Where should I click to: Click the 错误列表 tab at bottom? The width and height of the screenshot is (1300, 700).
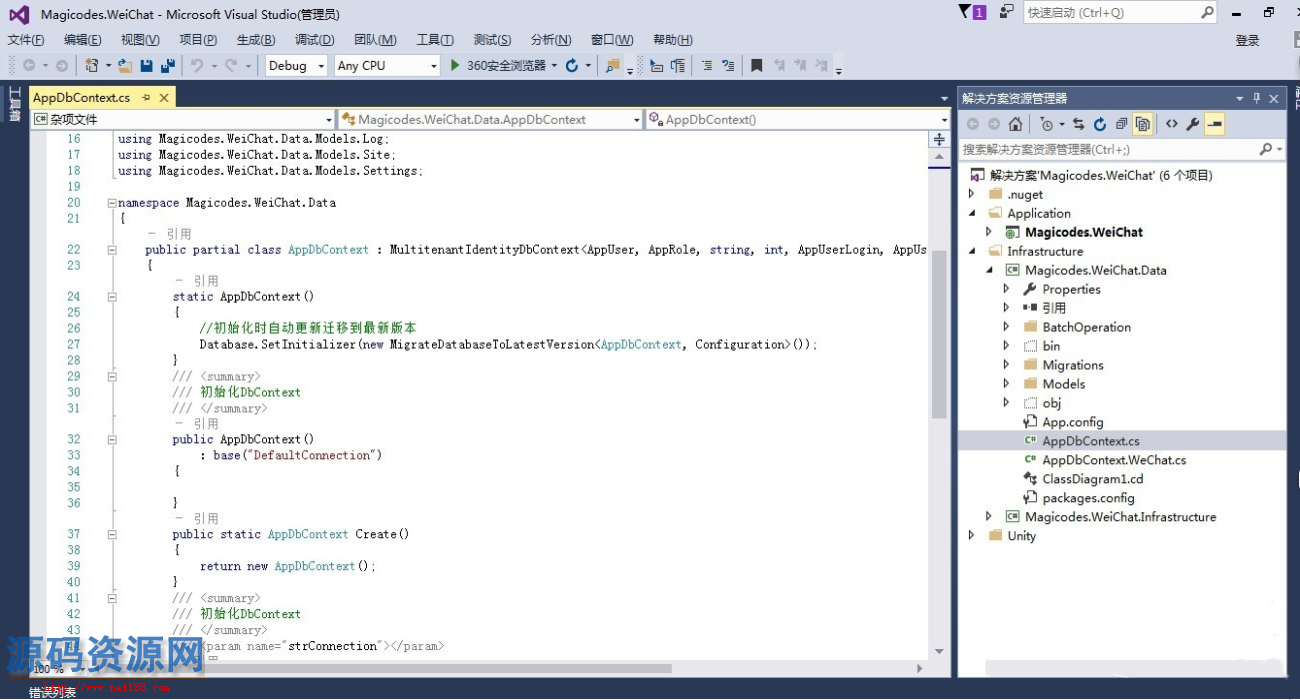(x=52, y=691)
